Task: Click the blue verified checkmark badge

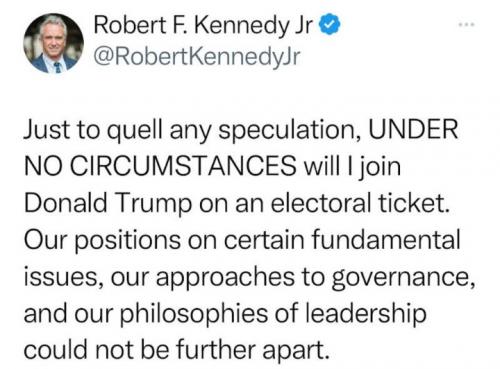Action: 330,25
